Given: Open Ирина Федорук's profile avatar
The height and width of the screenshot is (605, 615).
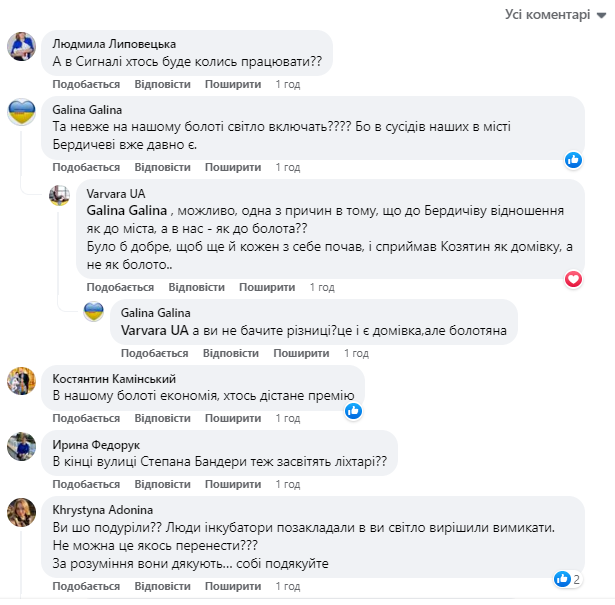Looking at the screenshot, I should pos(22,446).
